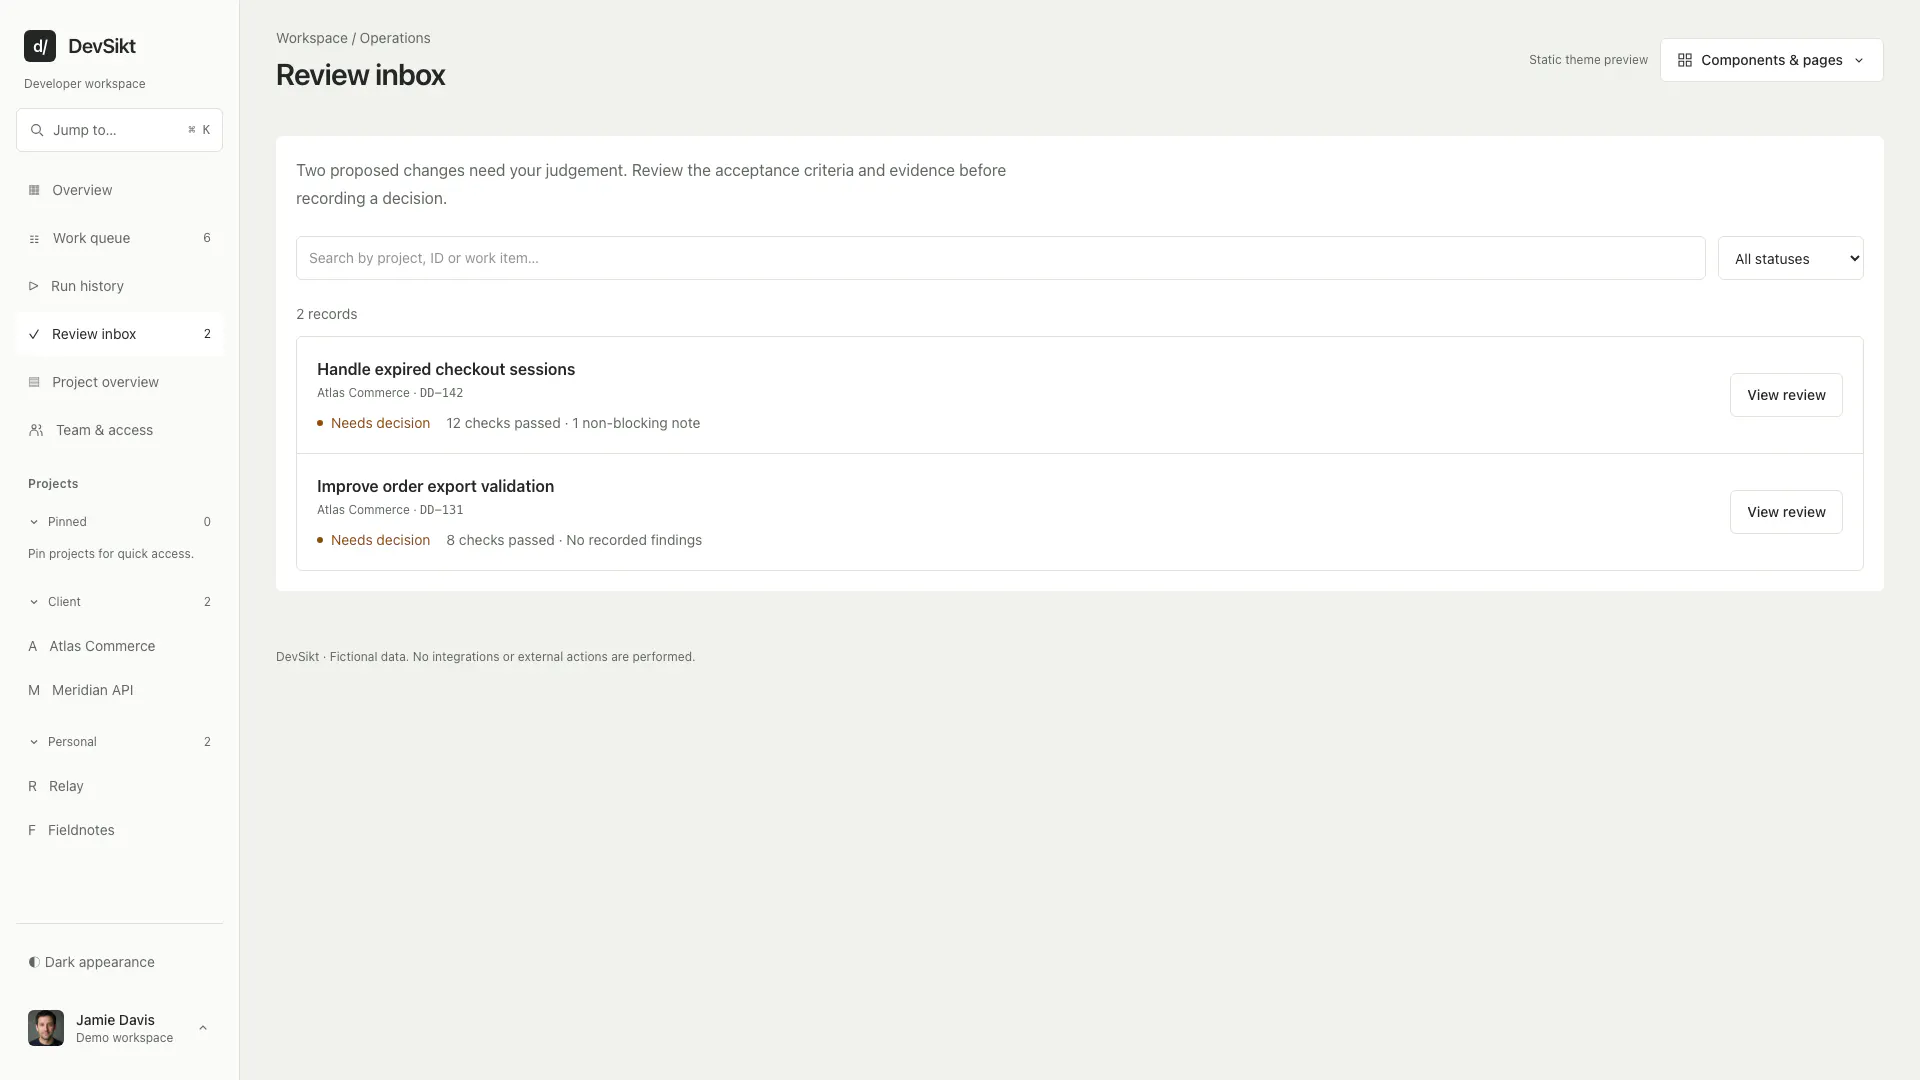Click the search magnifier icon in Jump to
The height and width of the screenshot is (1080, 1920).
point(37,130)
